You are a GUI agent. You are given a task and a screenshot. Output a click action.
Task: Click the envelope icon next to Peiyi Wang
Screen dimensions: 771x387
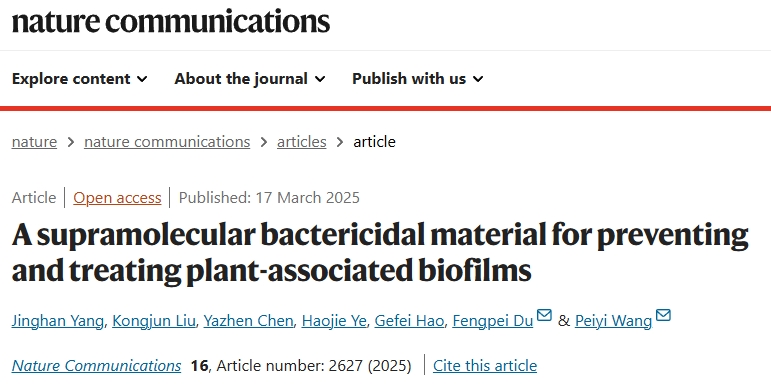point(663,315)
